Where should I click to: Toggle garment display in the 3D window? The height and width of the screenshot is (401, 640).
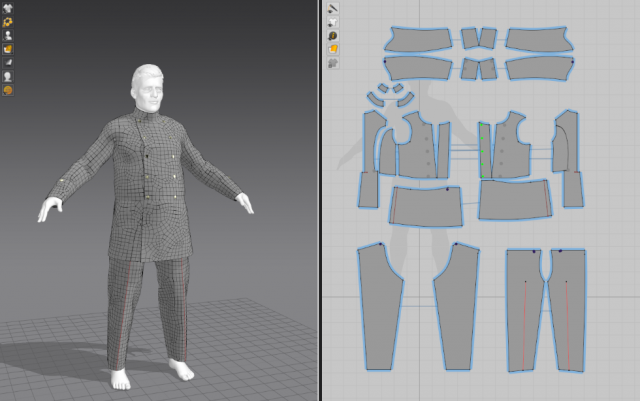8,7
